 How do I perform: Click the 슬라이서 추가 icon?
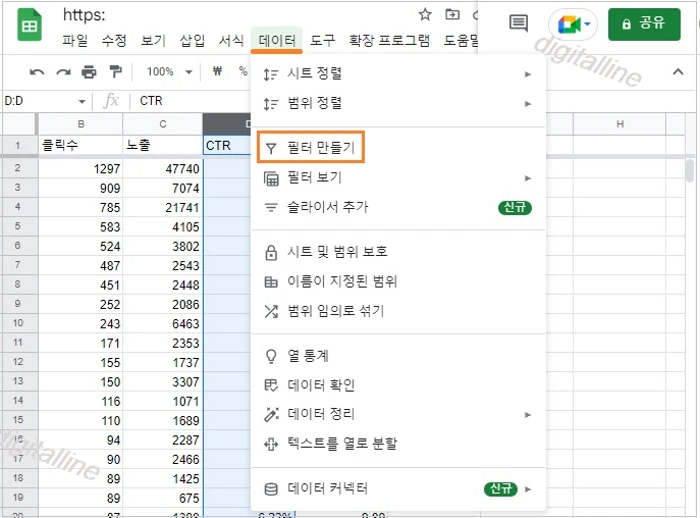(271, 207)
